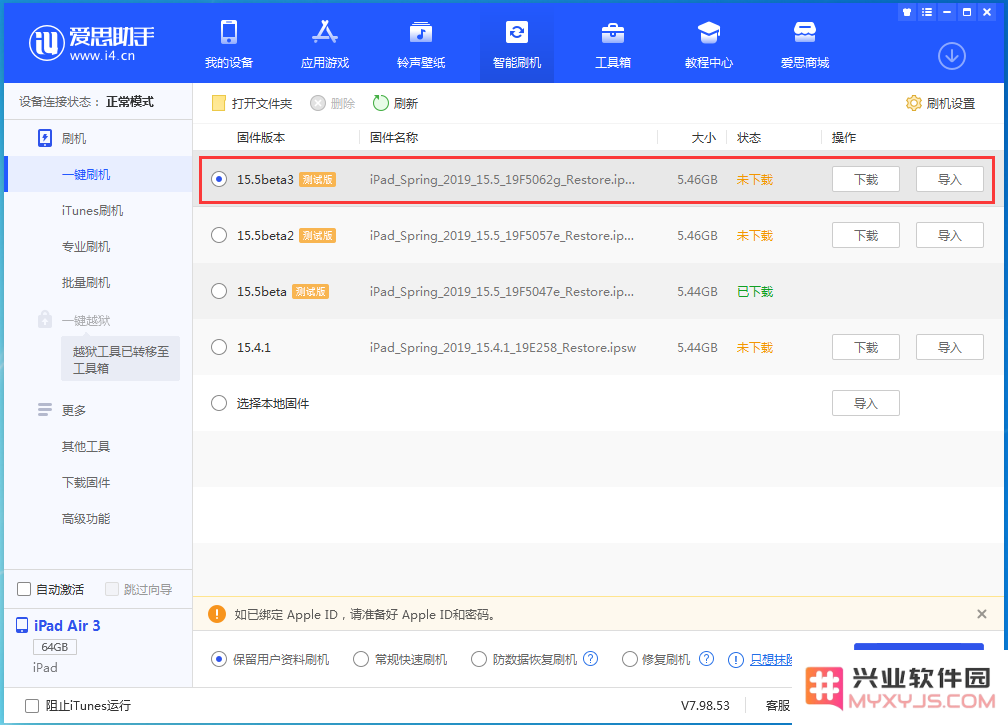Import local firmware via 导入

(865, 403)
